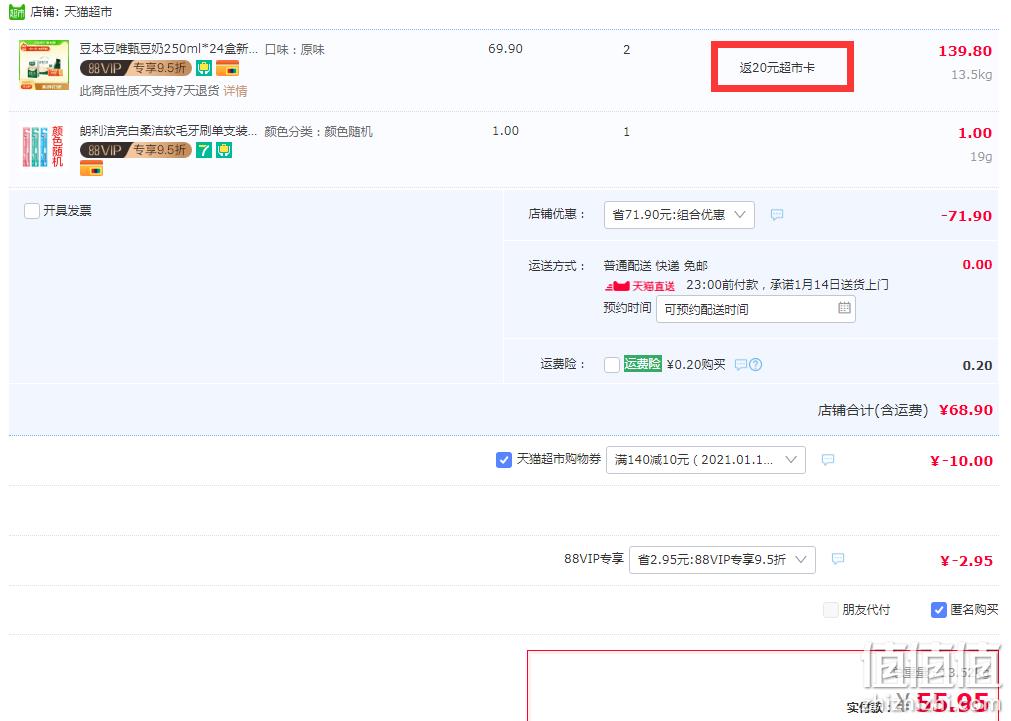Image resolution: width=1011 pixels, height=721 pixels.
Task: Click the 颜色分类：颜色随机 option text
Action: click(319, 132)
